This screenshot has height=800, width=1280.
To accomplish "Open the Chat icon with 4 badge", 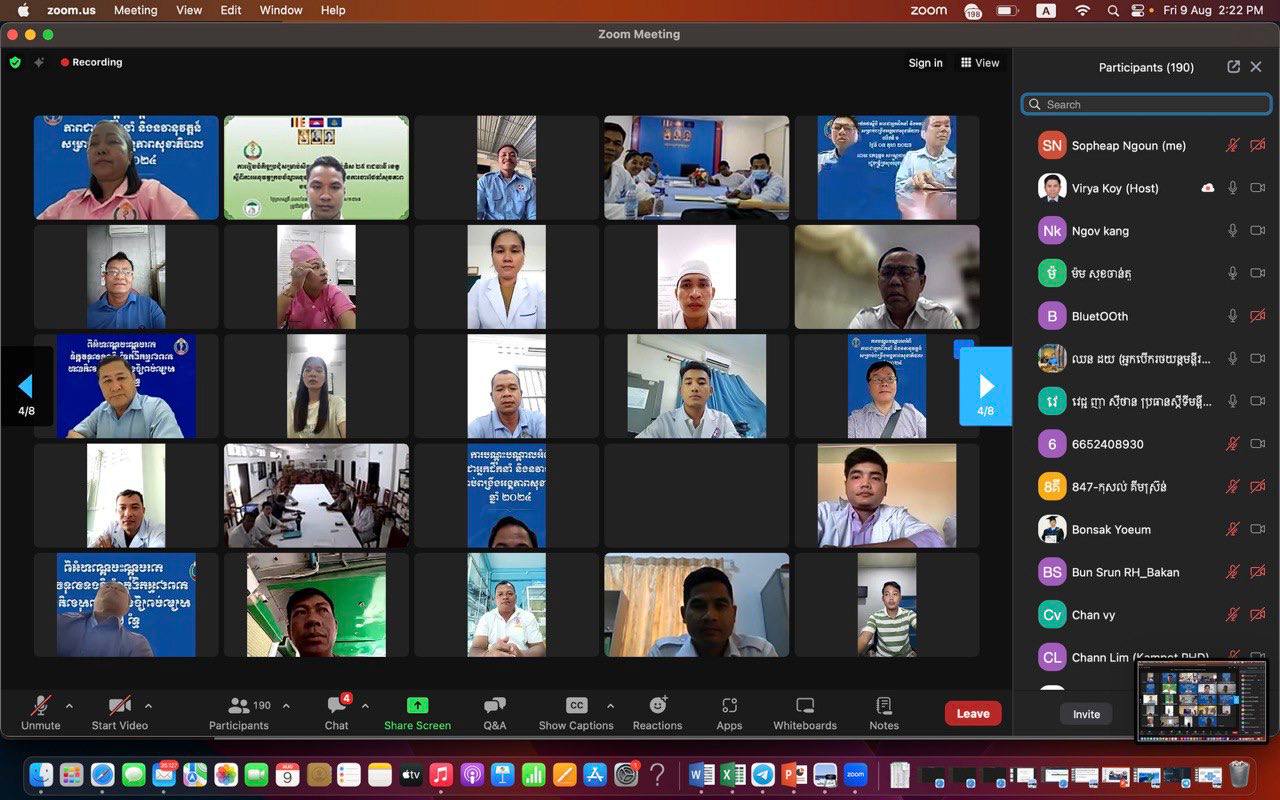I will (x=336, y=705).
